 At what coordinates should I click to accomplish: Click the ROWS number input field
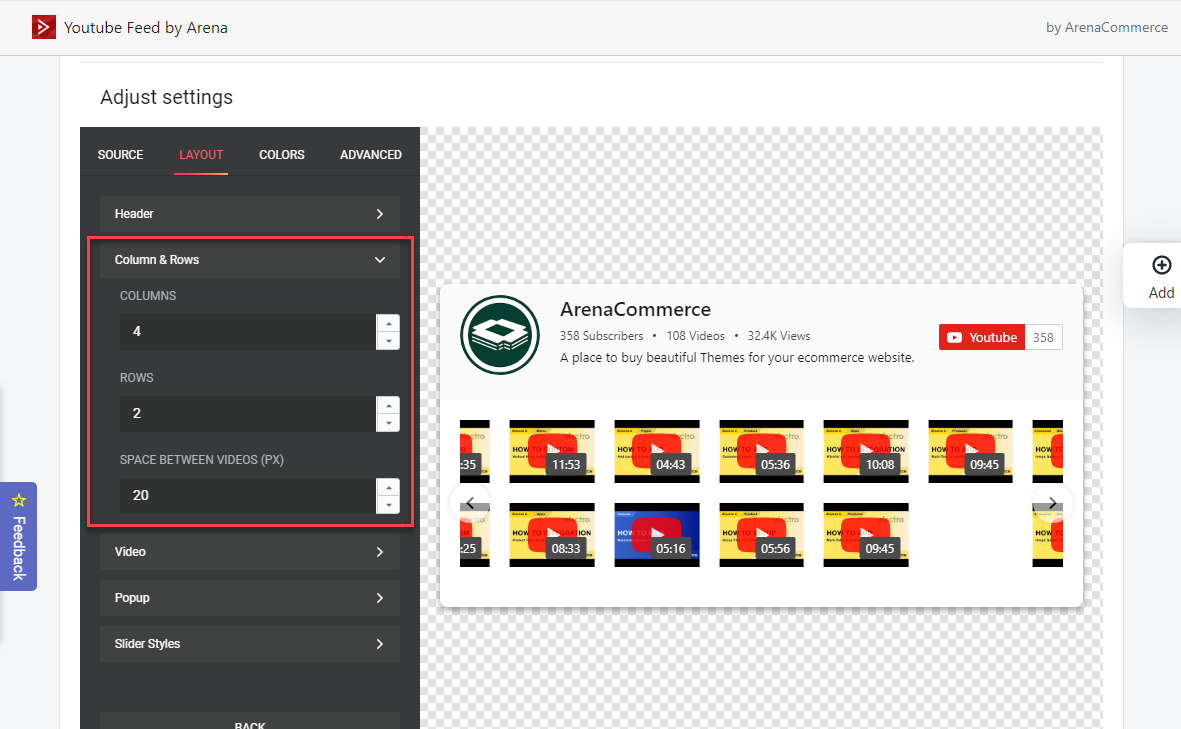point(247,413)
